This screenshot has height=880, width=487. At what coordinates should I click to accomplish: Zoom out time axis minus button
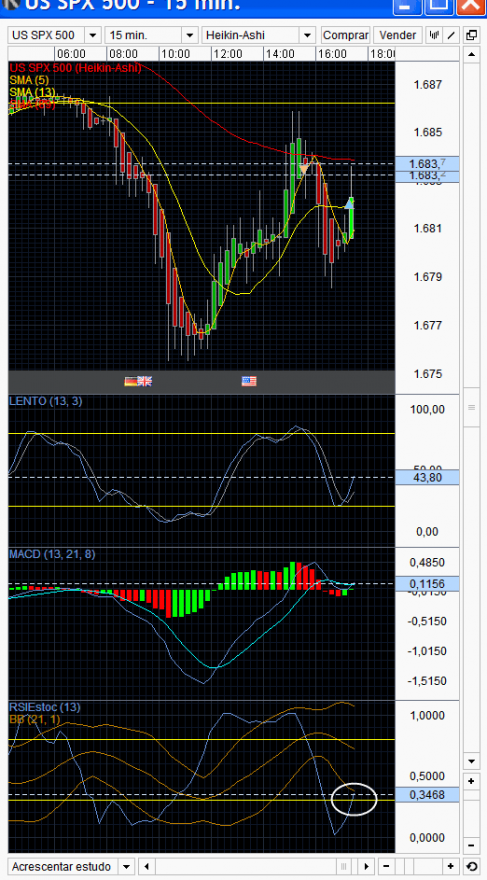click(x=386, y=866)
